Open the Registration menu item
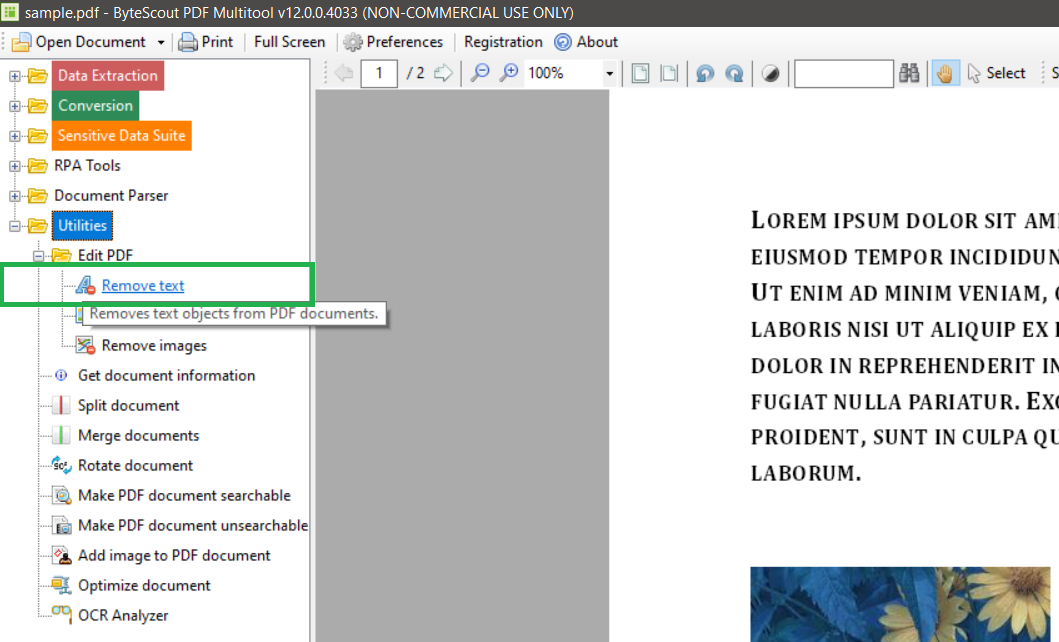 click(x=503, y=42)
